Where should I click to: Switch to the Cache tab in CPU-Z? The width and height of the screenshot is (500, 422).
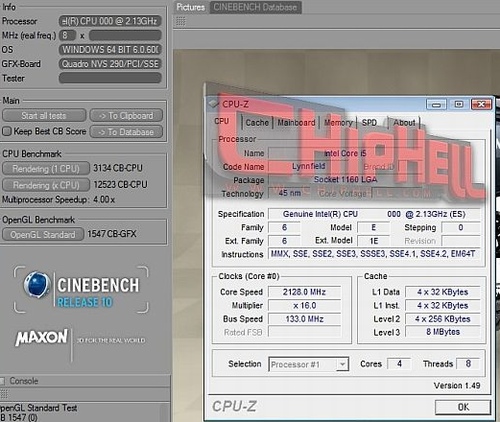257,123
